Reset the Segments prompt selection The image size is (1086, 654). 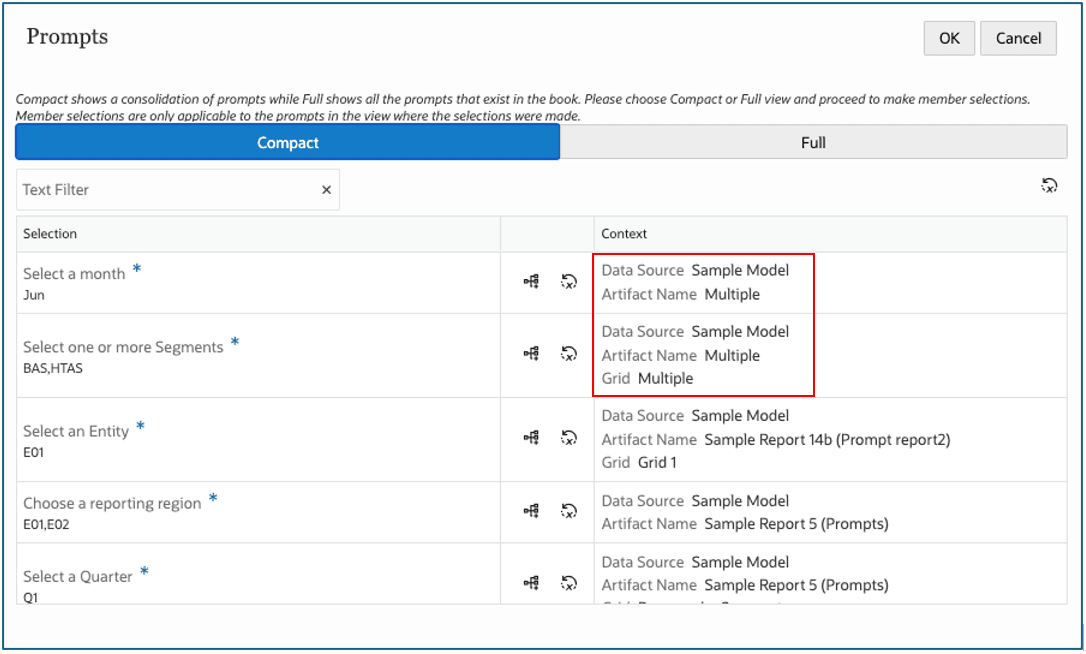569,353
